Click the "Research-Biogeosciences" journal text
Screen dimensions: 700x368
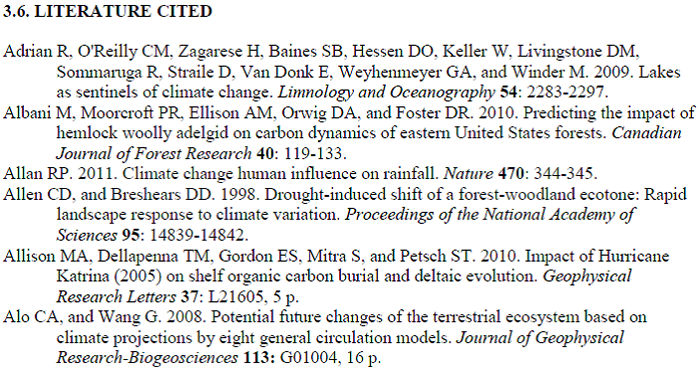click(147, 358)
